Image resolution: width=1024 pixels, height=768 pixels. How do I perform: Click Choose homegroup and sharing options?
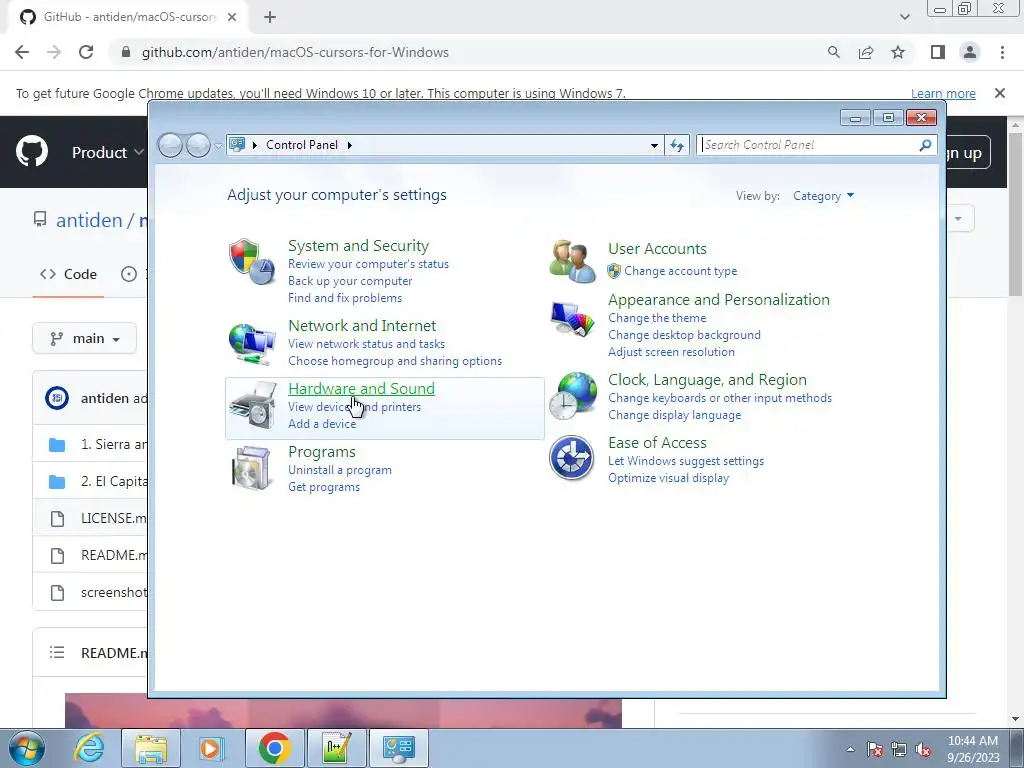(395, 360)
